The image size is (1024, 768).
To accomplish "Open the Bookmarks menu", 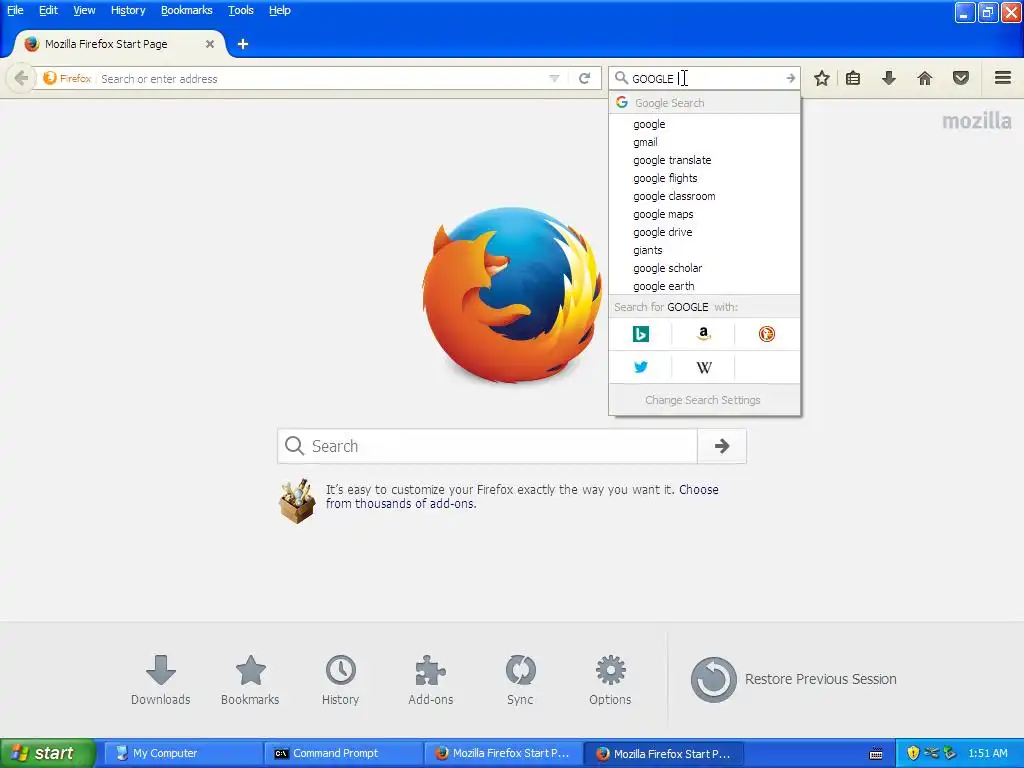I will [x=187, y=10].
